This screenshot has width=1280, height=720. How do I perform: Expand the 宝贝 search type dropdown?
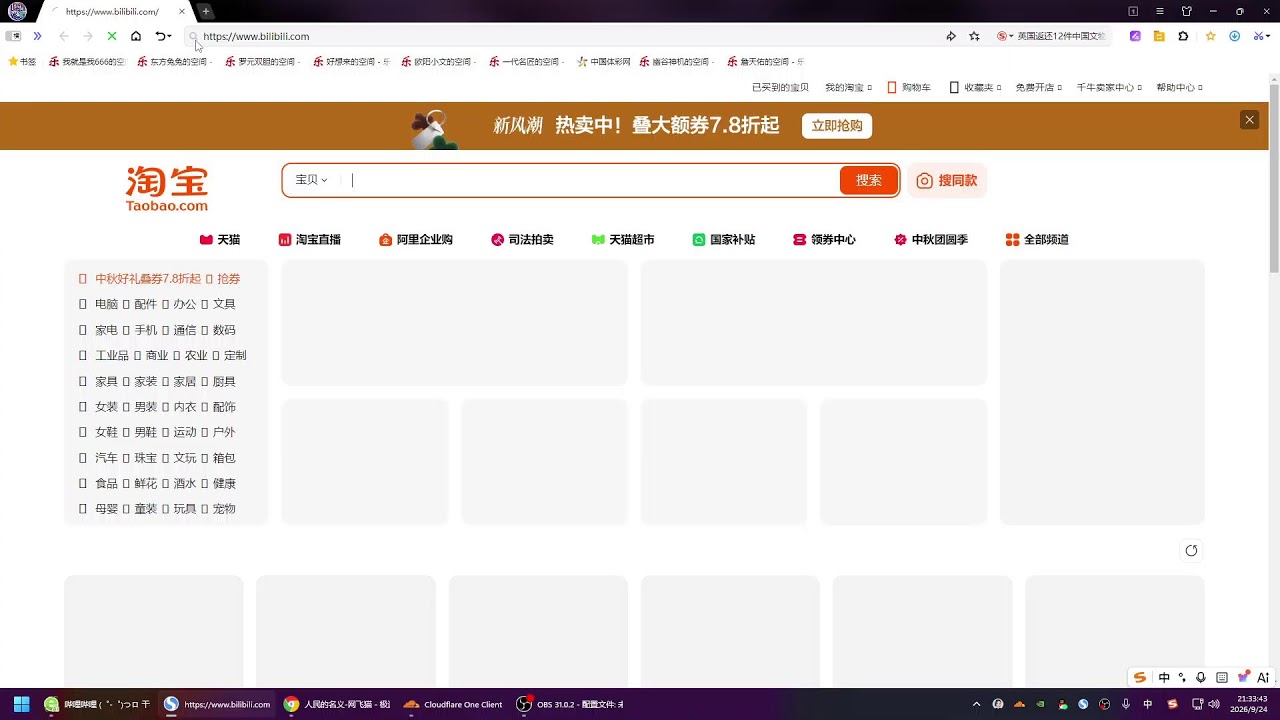pyautogui.click(x=312, y=180)
